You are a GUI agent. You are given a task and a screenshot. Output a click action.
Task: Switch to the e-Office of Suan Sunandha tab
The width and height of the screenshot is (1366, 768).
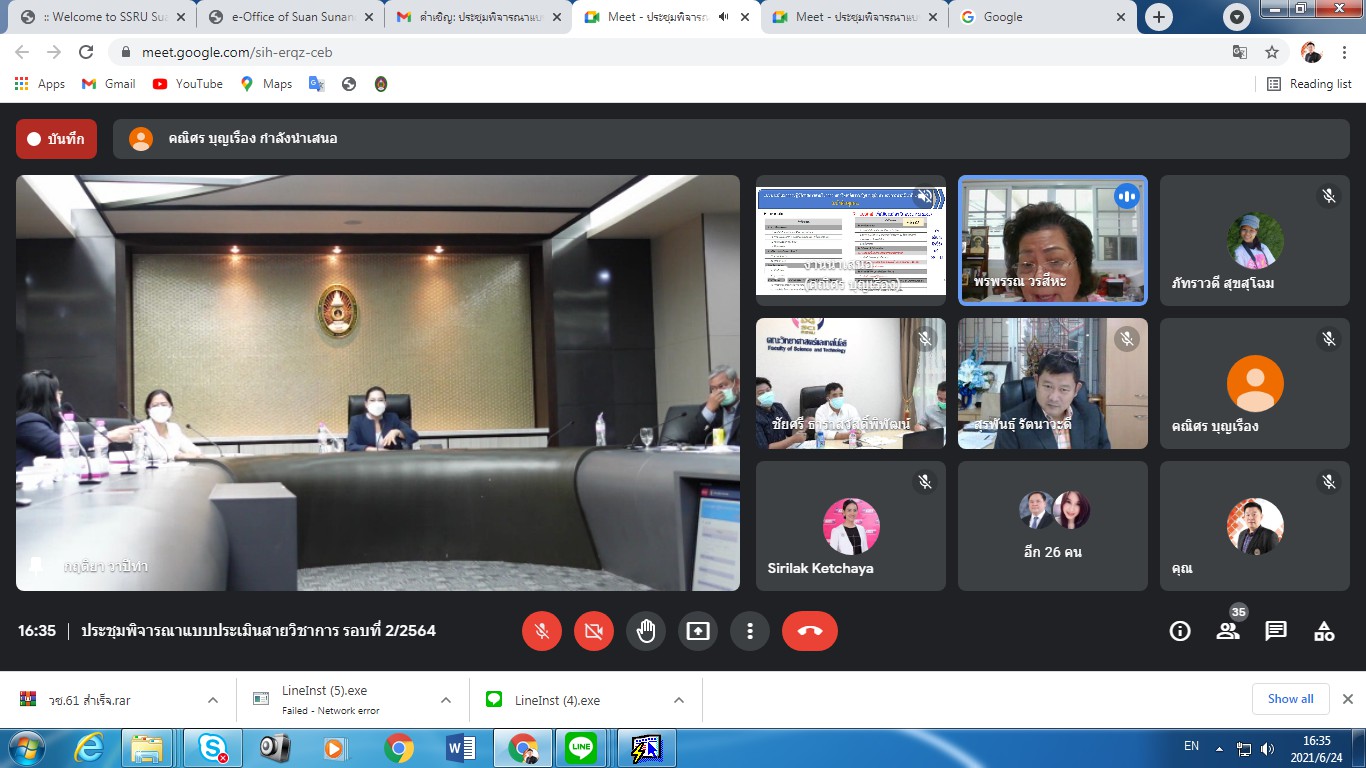pos(291,17)
